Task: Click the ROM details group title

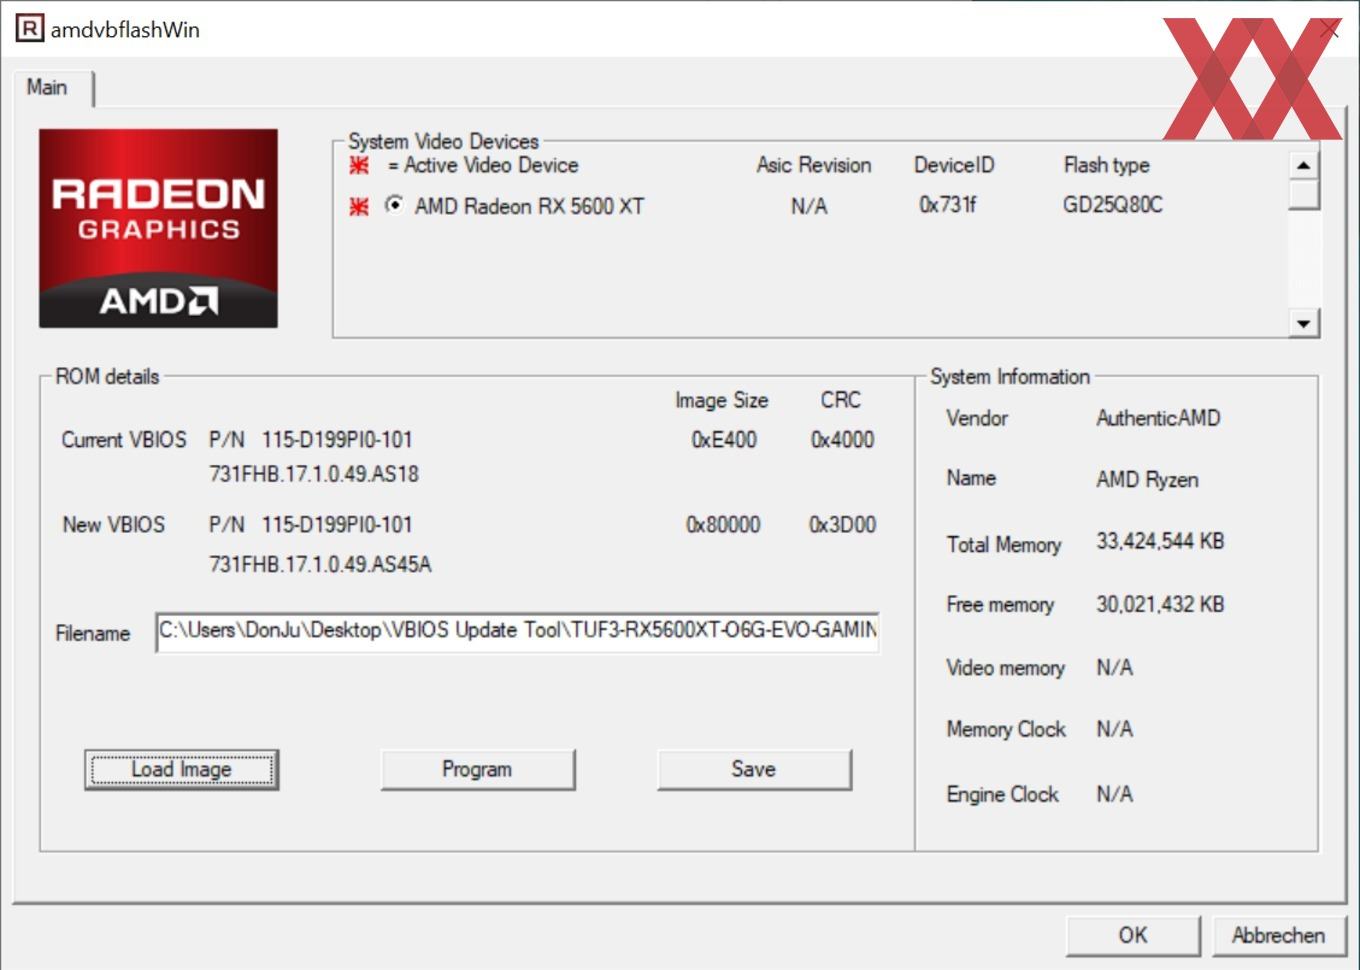Action: pyautogui.click(x=107, y=377)
